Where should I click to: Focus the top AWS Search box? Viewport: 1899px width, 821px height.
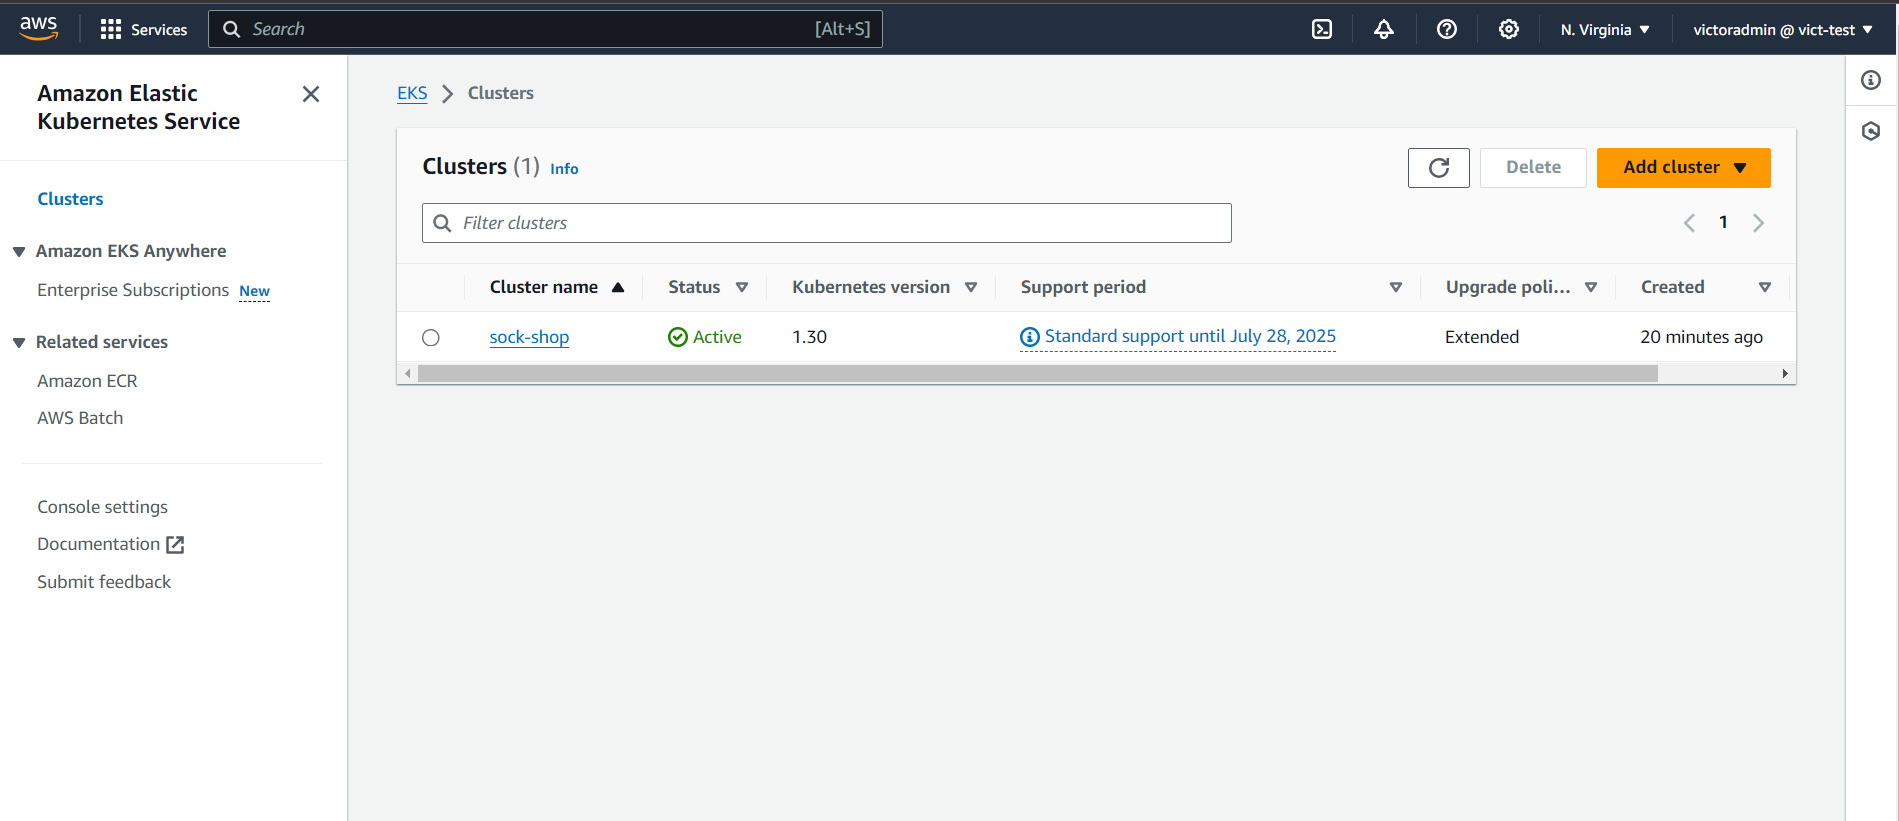coord(545,29)
